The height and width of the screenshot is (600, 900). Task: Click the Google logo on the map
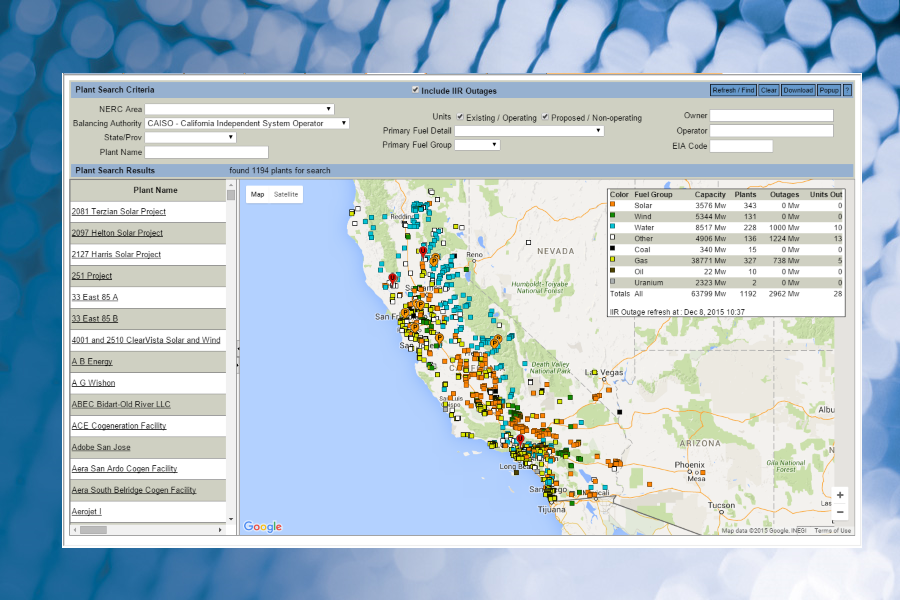point(263,527)
